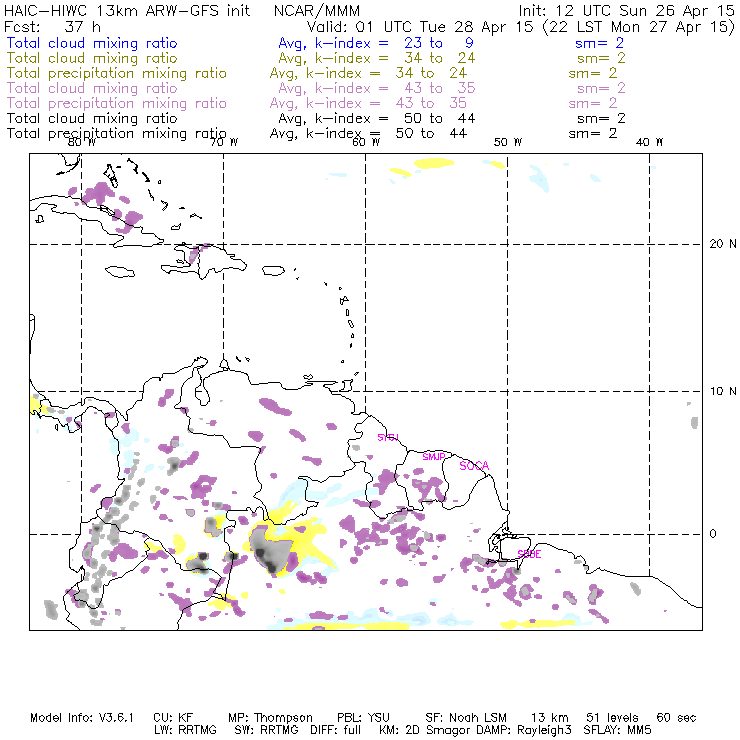Click the 'PBL: YSU' text
This screenshot has height=740, width=740.
(363, 718)
